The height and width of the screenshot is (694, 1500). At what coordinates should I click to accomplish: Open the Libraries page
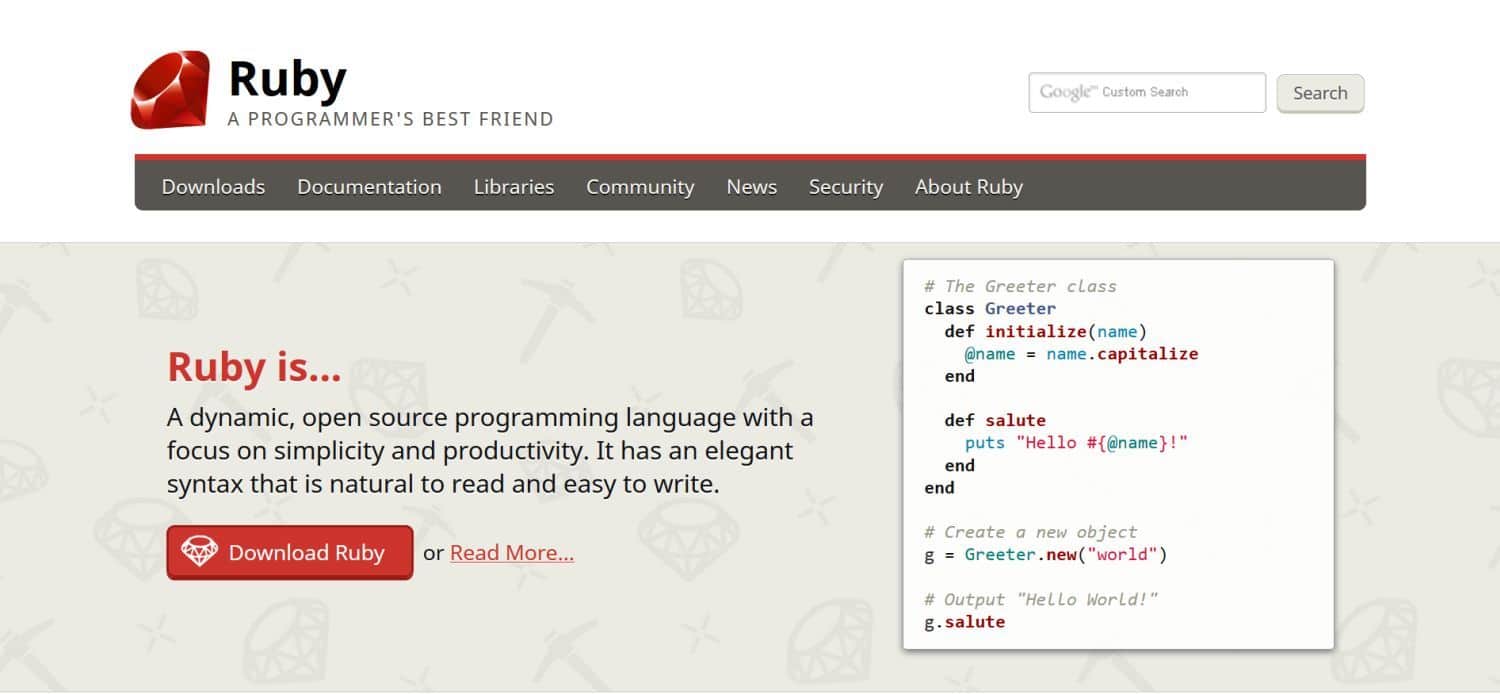point(513,187)
